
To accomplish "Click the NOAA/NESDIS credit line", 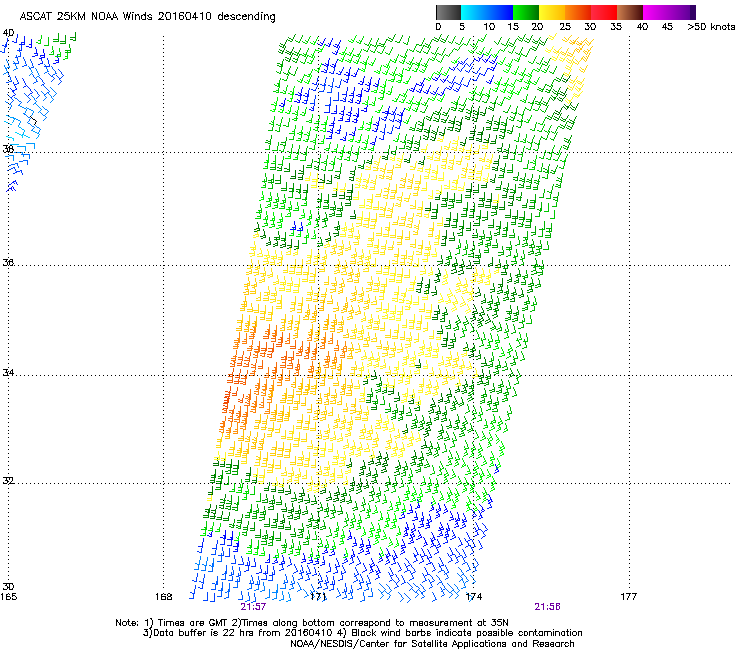I will 432,644.
